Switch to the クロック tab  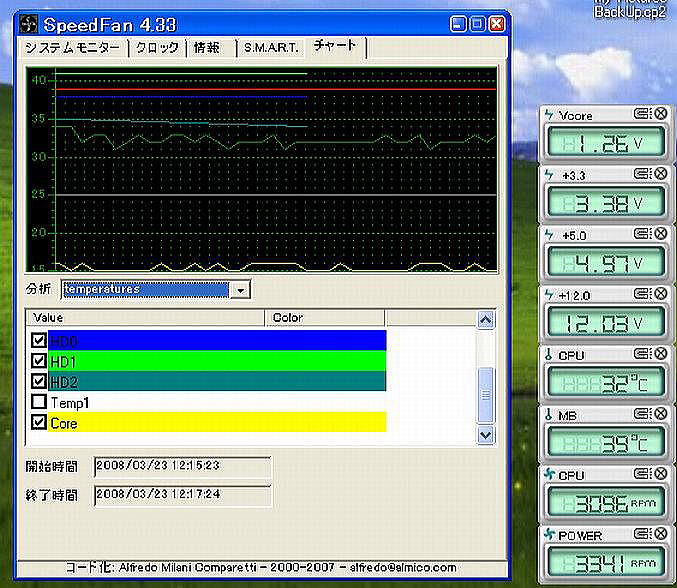(157, 47)
